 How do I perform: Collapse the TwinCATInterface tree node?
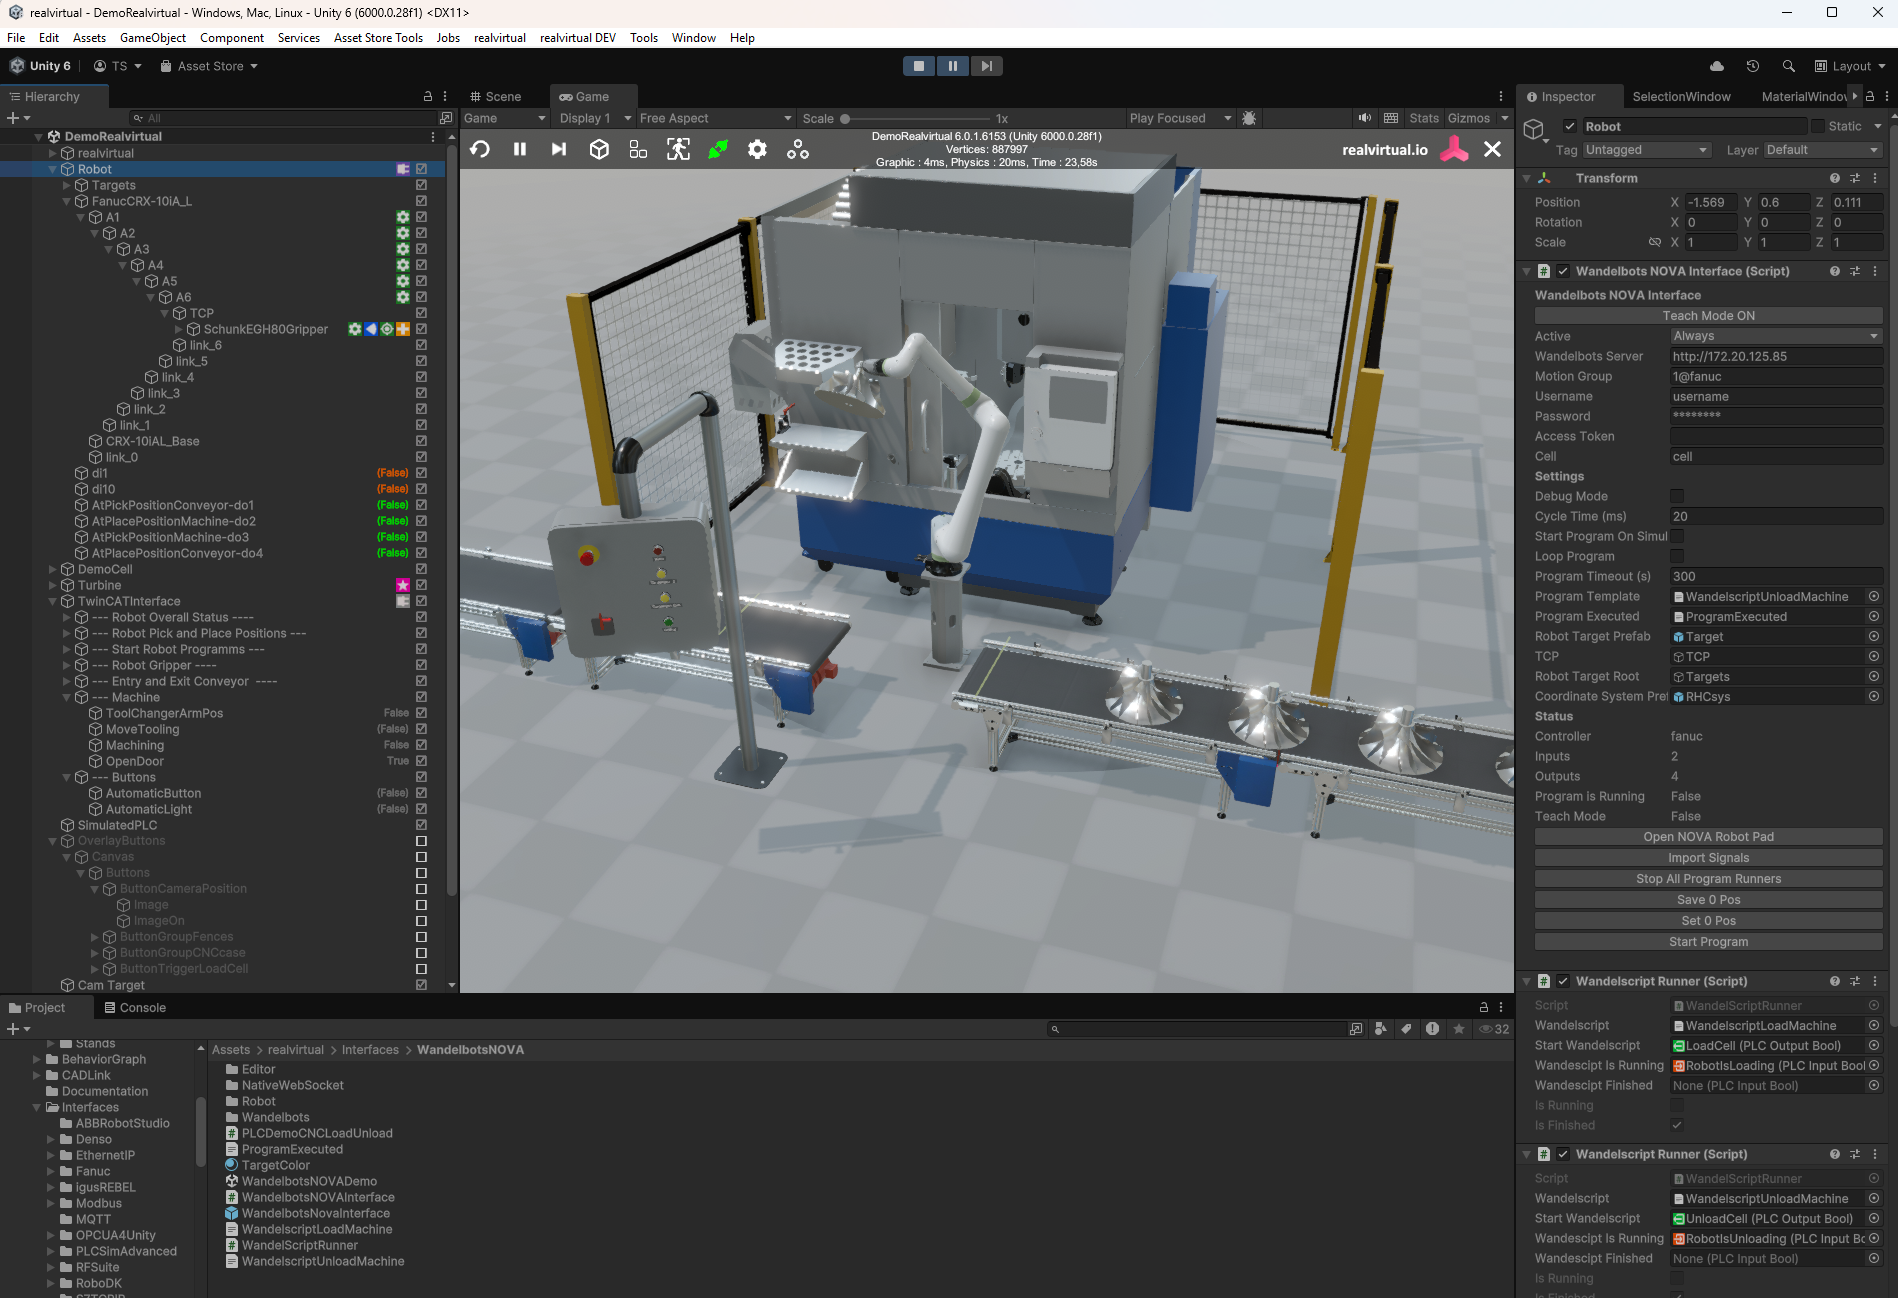[53, 602]
